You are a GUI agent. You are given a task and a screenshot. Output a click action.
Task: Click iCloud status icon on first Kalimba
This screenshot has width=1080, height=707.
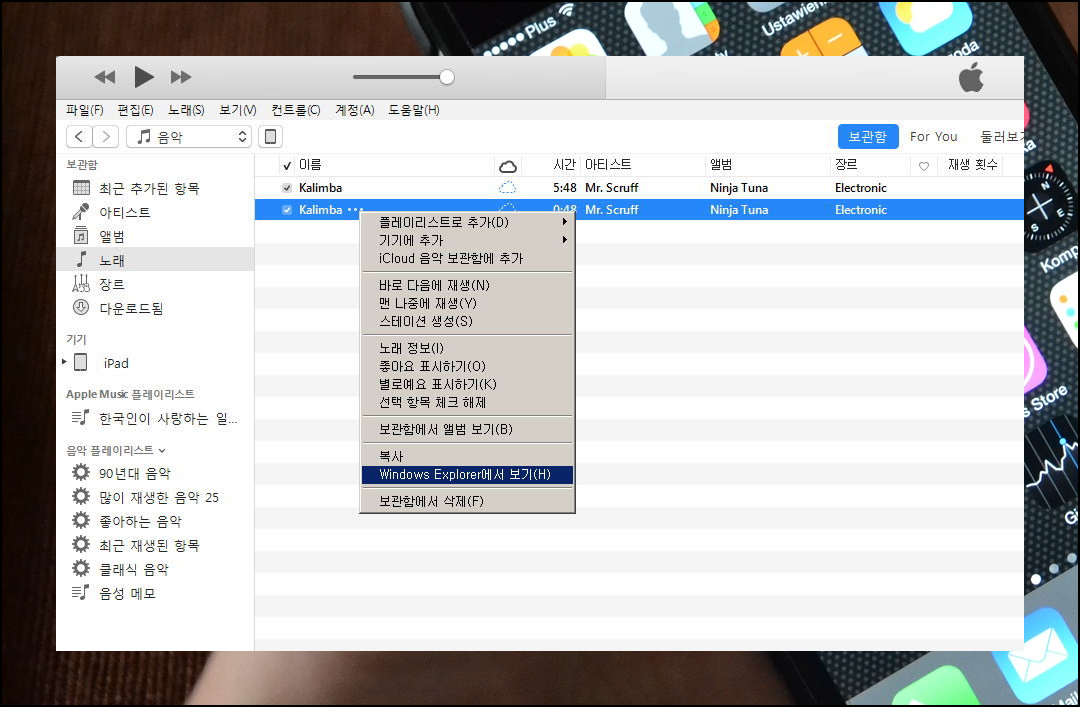pyautogui.click(x=507, y=187)
